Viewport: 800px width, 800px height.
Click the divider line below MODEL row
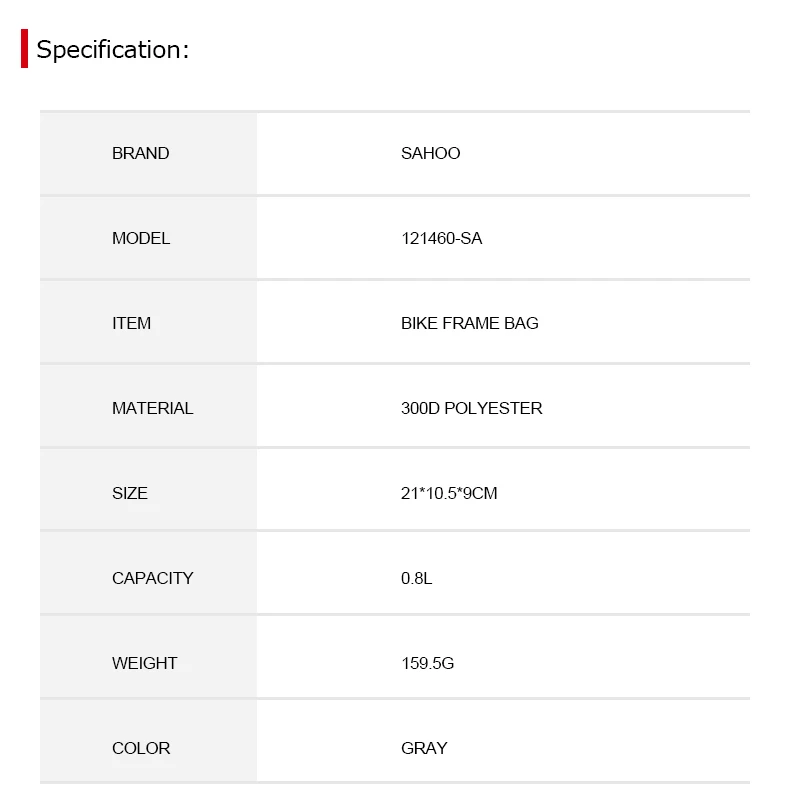(395, 280)
